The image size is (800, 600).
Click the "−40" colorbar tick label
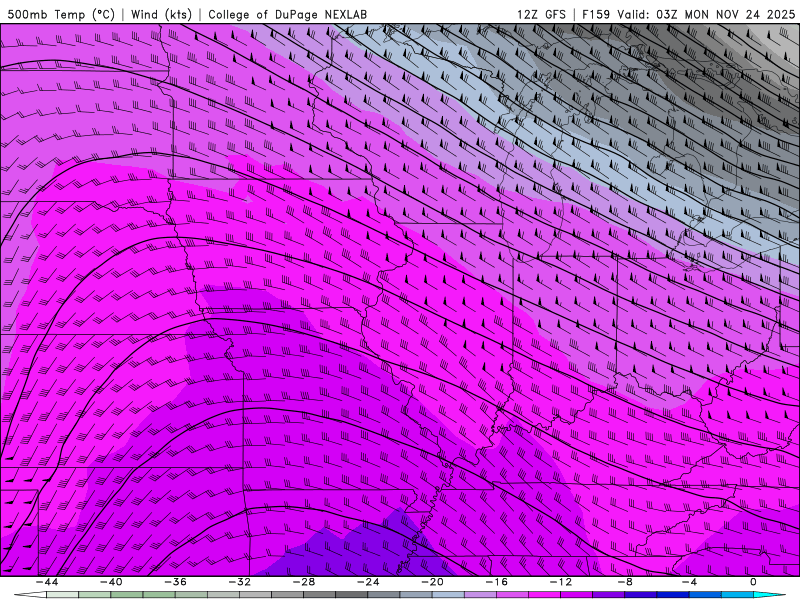(x=111, y=582)
